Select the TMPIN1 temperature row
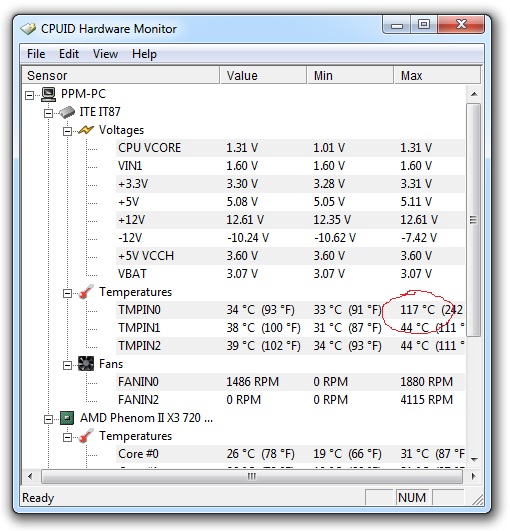 point(290,328)
